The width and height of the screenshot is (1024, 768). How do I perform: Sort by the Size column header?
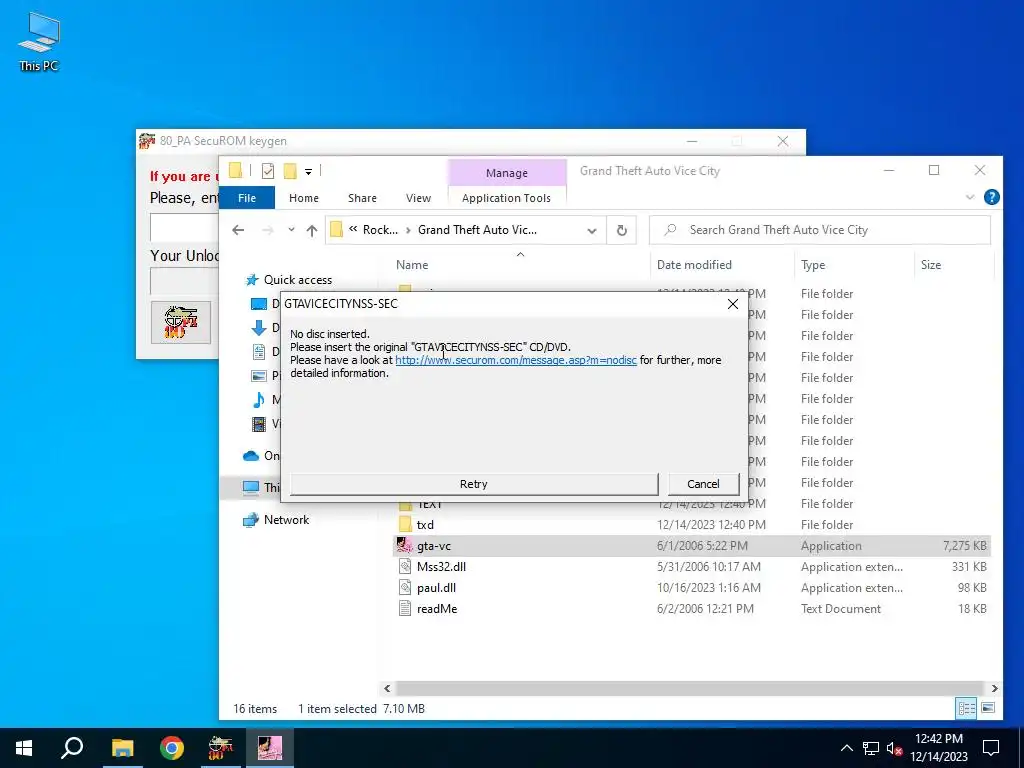pos(931,264)
